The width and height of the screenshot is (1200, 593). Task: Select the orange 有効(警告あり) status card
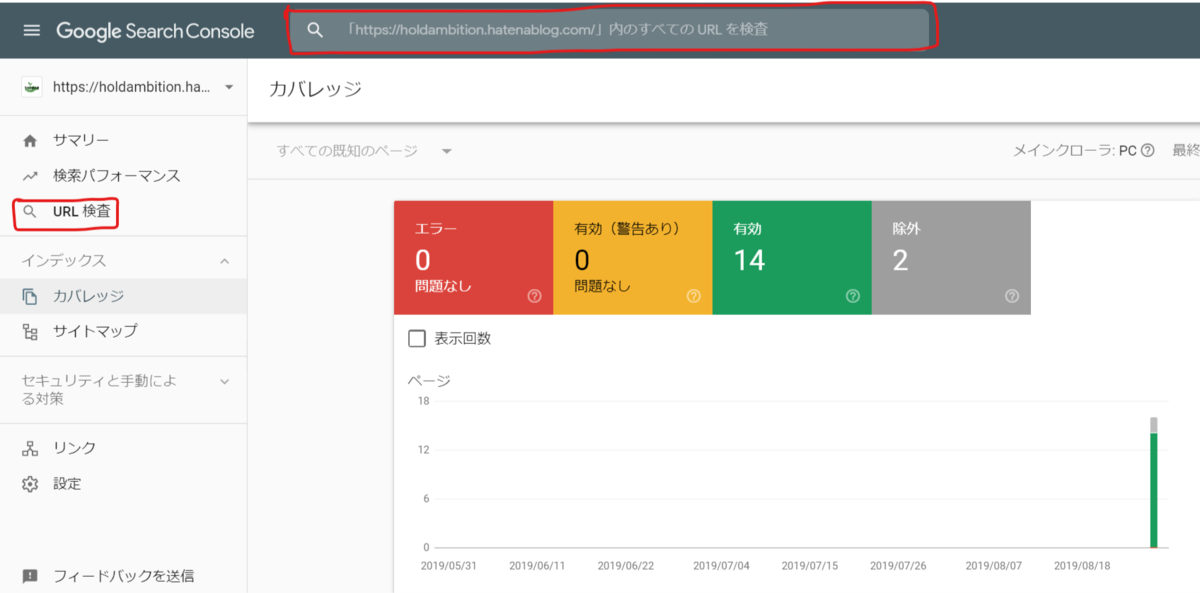(x=632, y=257)
